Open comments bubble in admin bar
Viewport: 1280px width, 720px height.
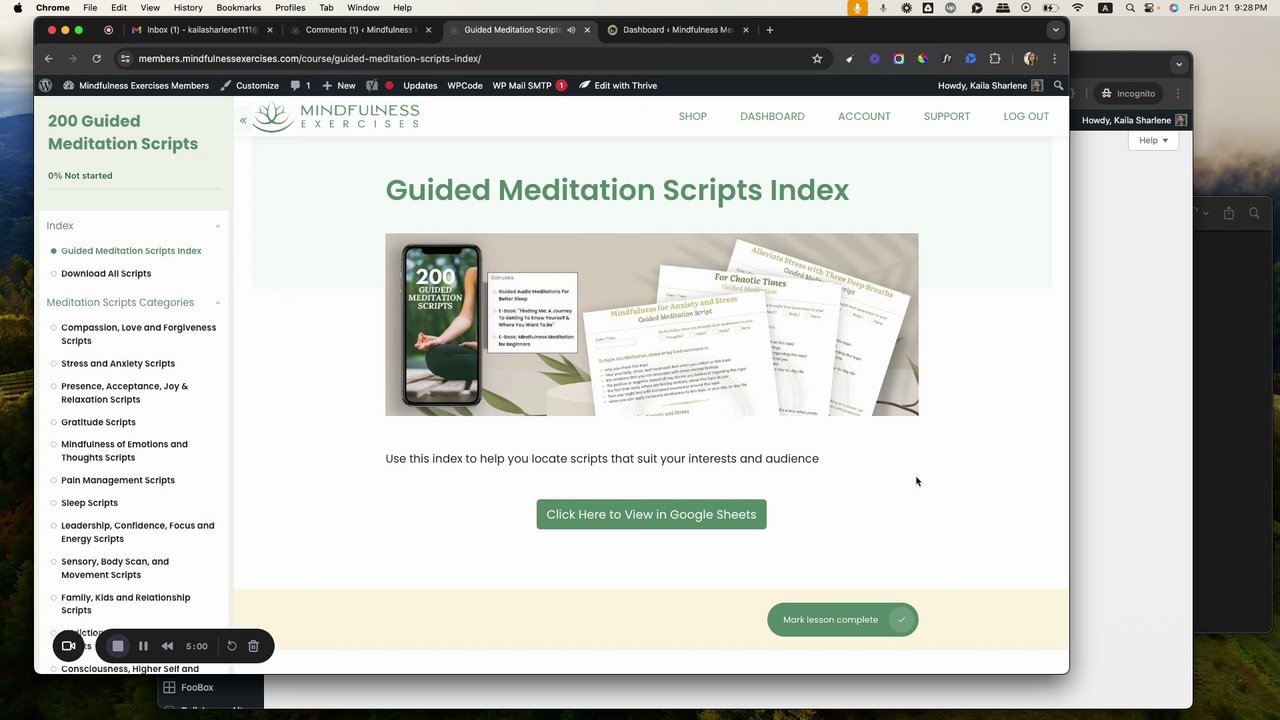(x=301, y=86)
